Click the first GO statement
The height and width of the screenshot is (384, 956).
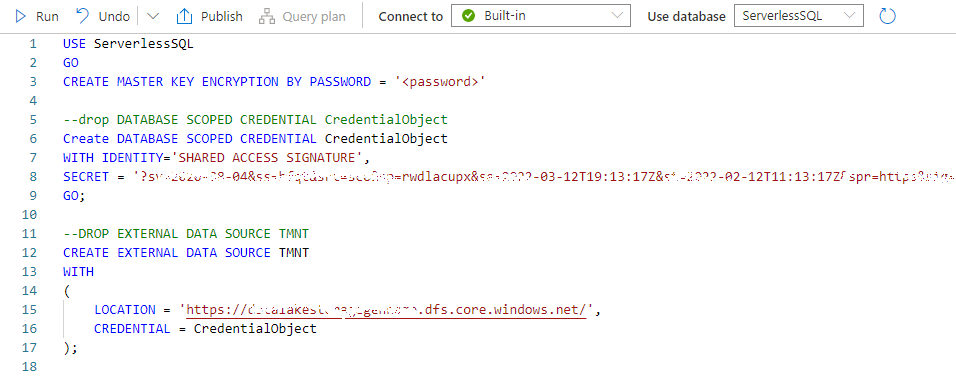click(x=71, y=63)
